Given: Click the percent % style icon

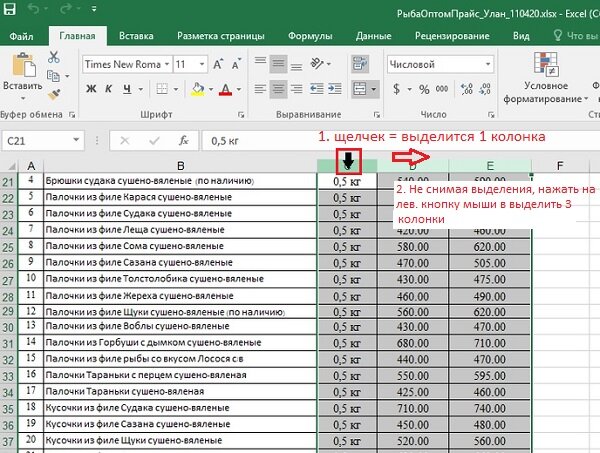Looking at the screenshot, I should coord(424,90).
